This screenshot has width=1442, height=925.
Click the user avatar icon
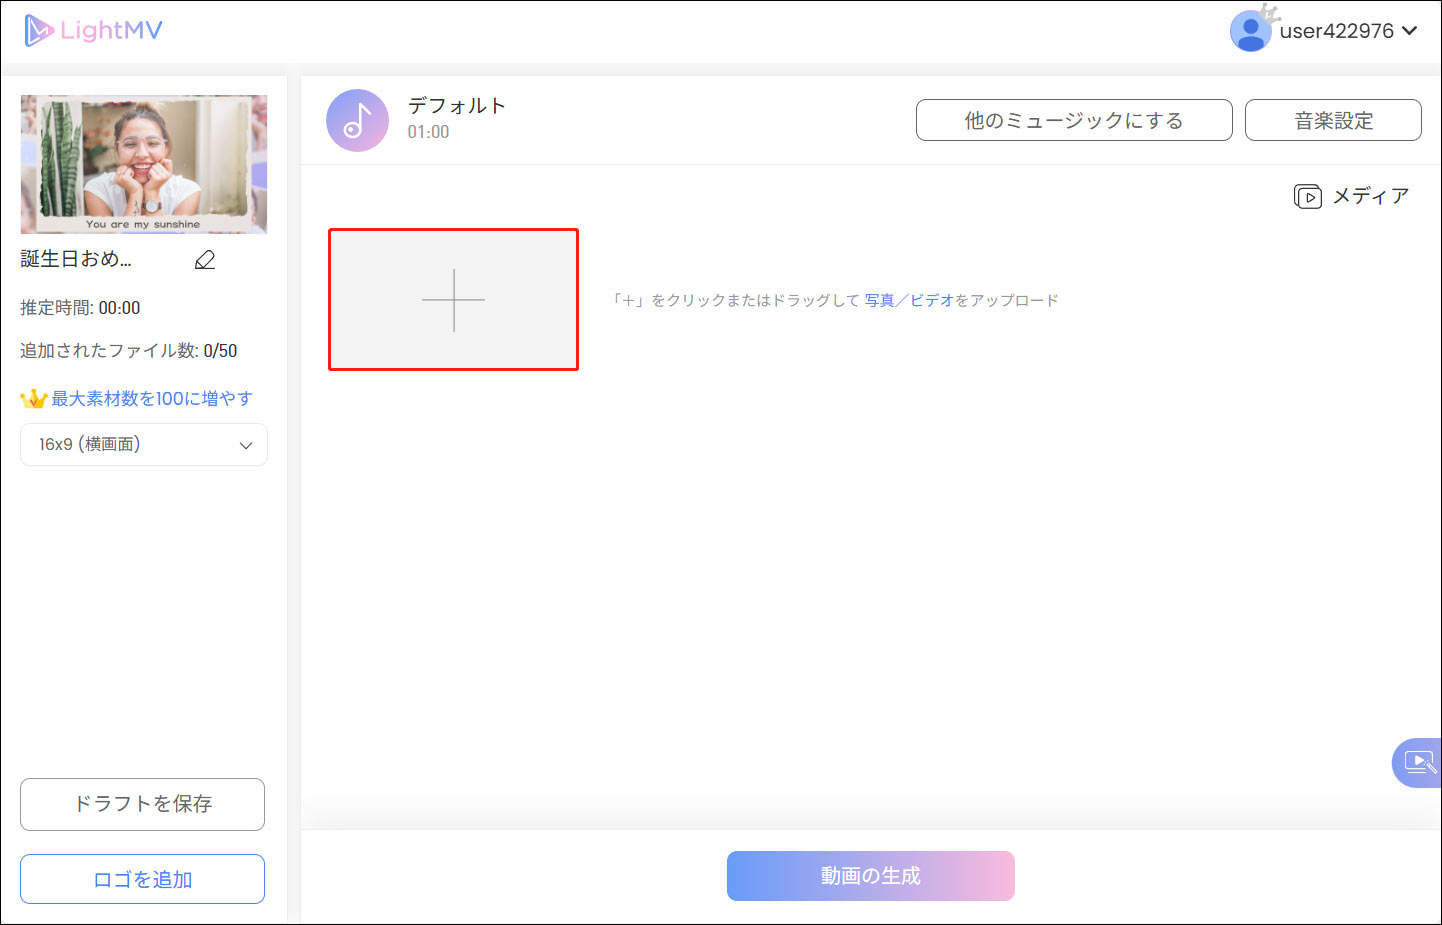click(x=1251, y=29)
